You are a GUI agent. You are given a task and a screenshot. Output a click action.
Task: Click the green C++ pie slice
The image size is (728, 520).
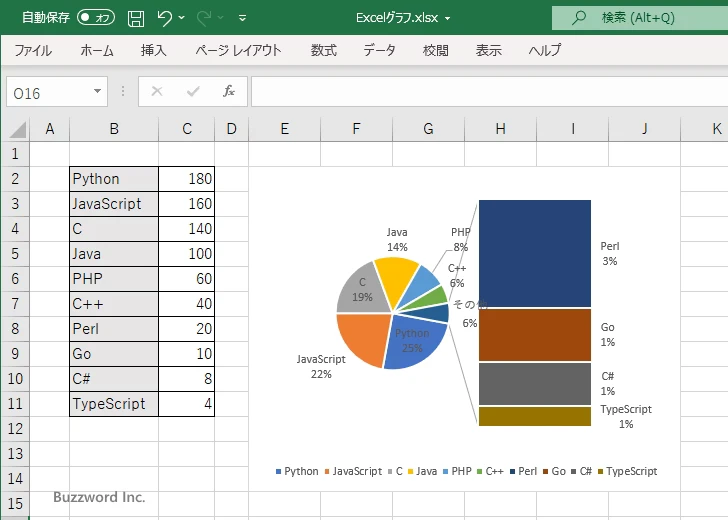[x=431, y=297]
